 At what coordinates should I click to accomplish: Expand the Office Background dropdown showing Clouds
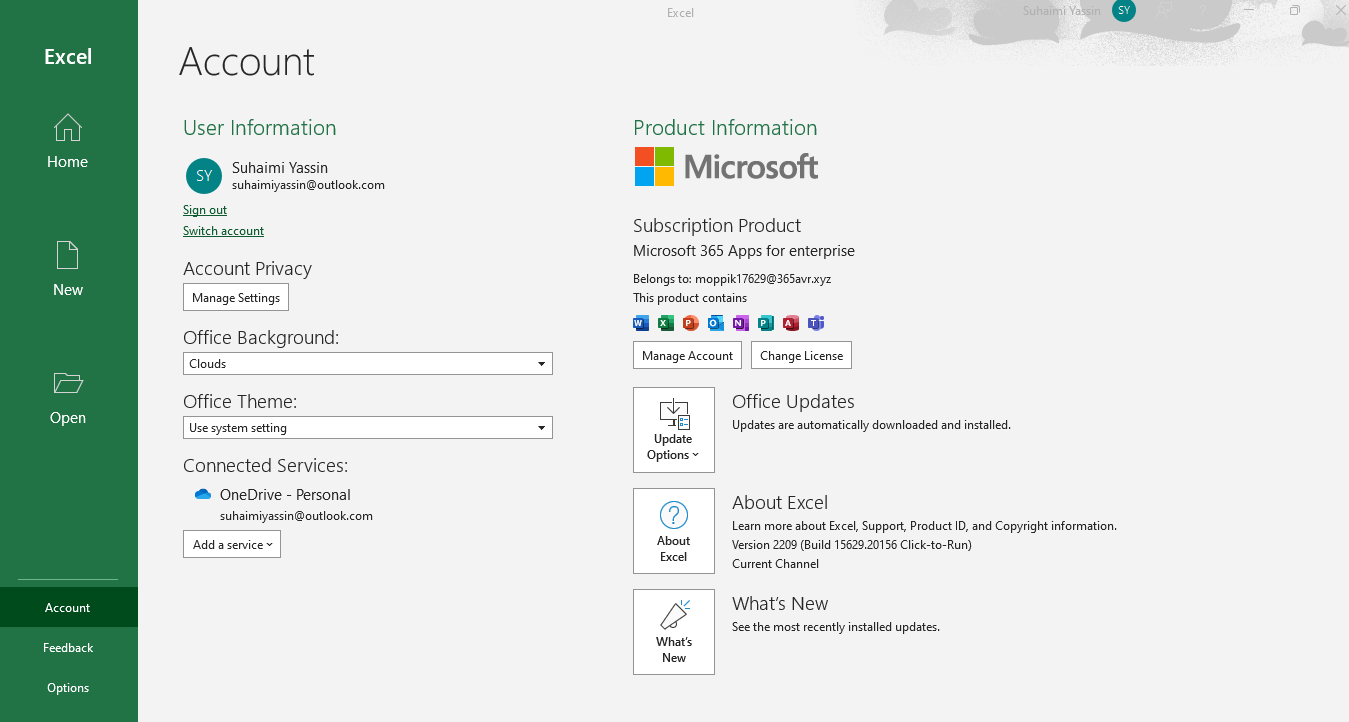[368, 363]
